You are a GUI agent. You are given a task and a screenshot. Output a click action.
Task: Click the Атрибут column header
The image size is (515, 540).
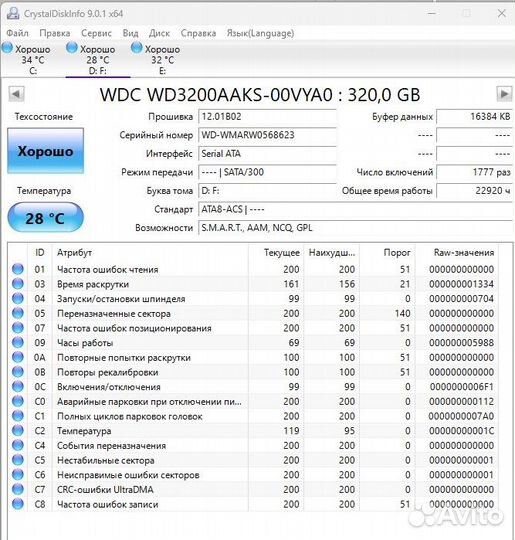[x=150, y=253]
